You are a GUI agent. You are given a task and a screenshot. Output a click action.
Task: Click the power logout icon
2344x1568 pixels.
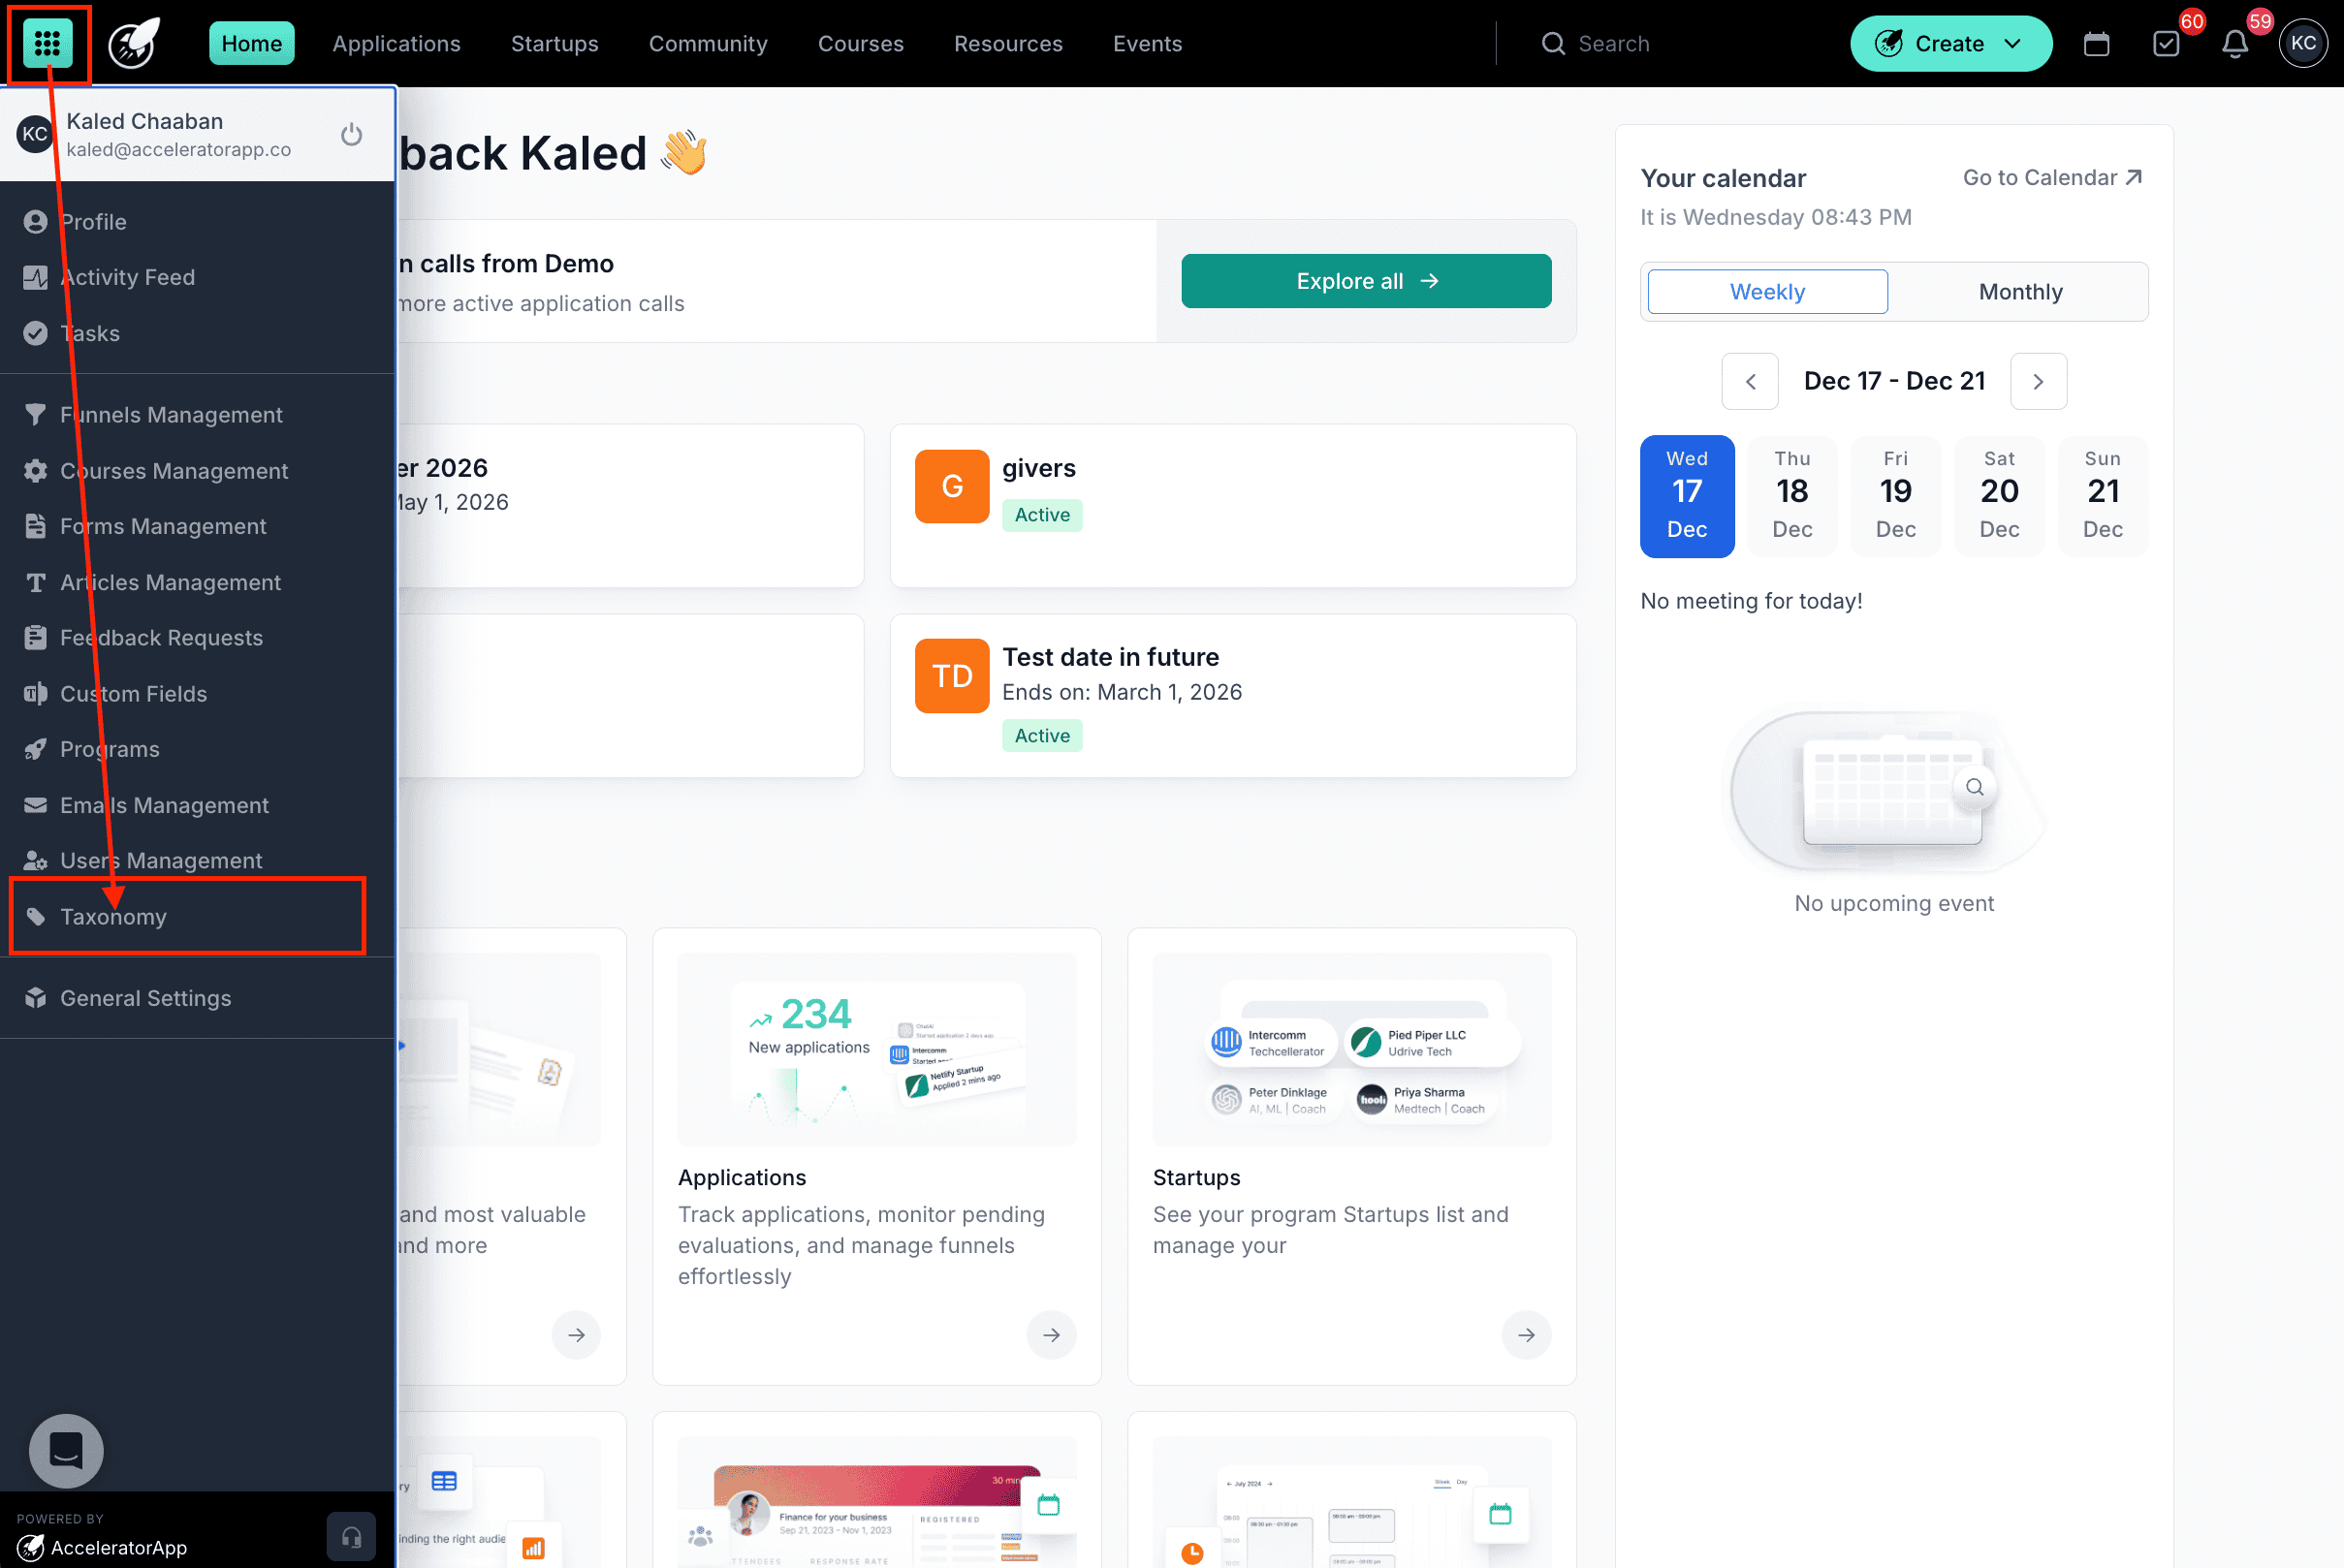[x=351, y=134]
